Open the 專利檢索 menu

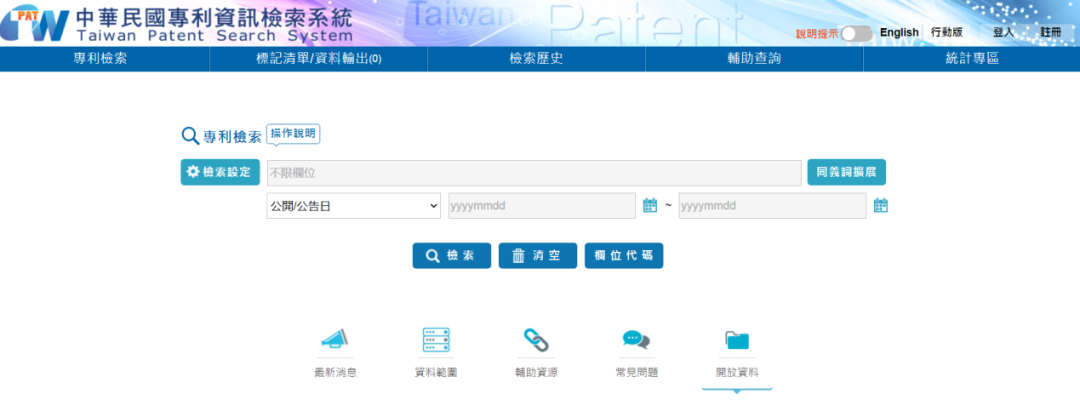tap(101, 59)
